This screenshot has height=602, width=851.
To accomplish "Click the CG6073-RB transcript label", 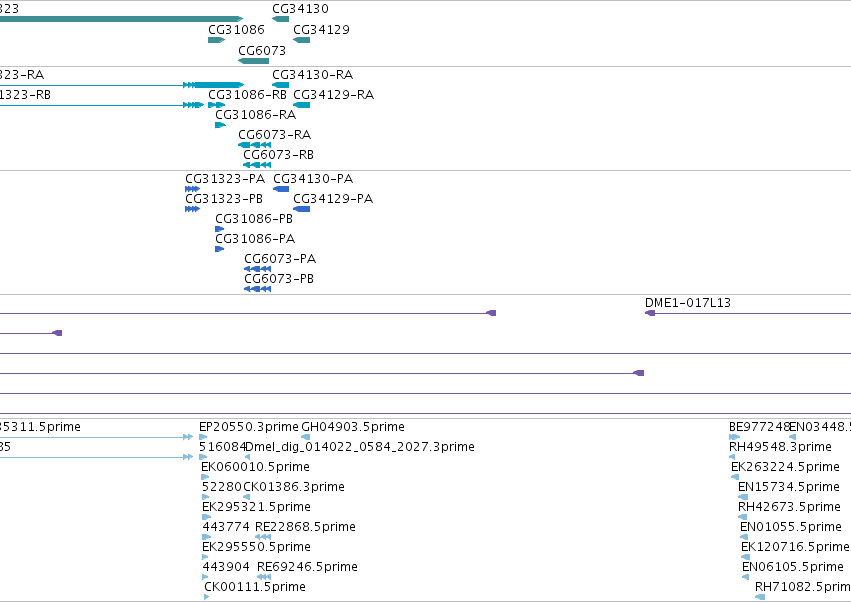I will tap(278, 155).
